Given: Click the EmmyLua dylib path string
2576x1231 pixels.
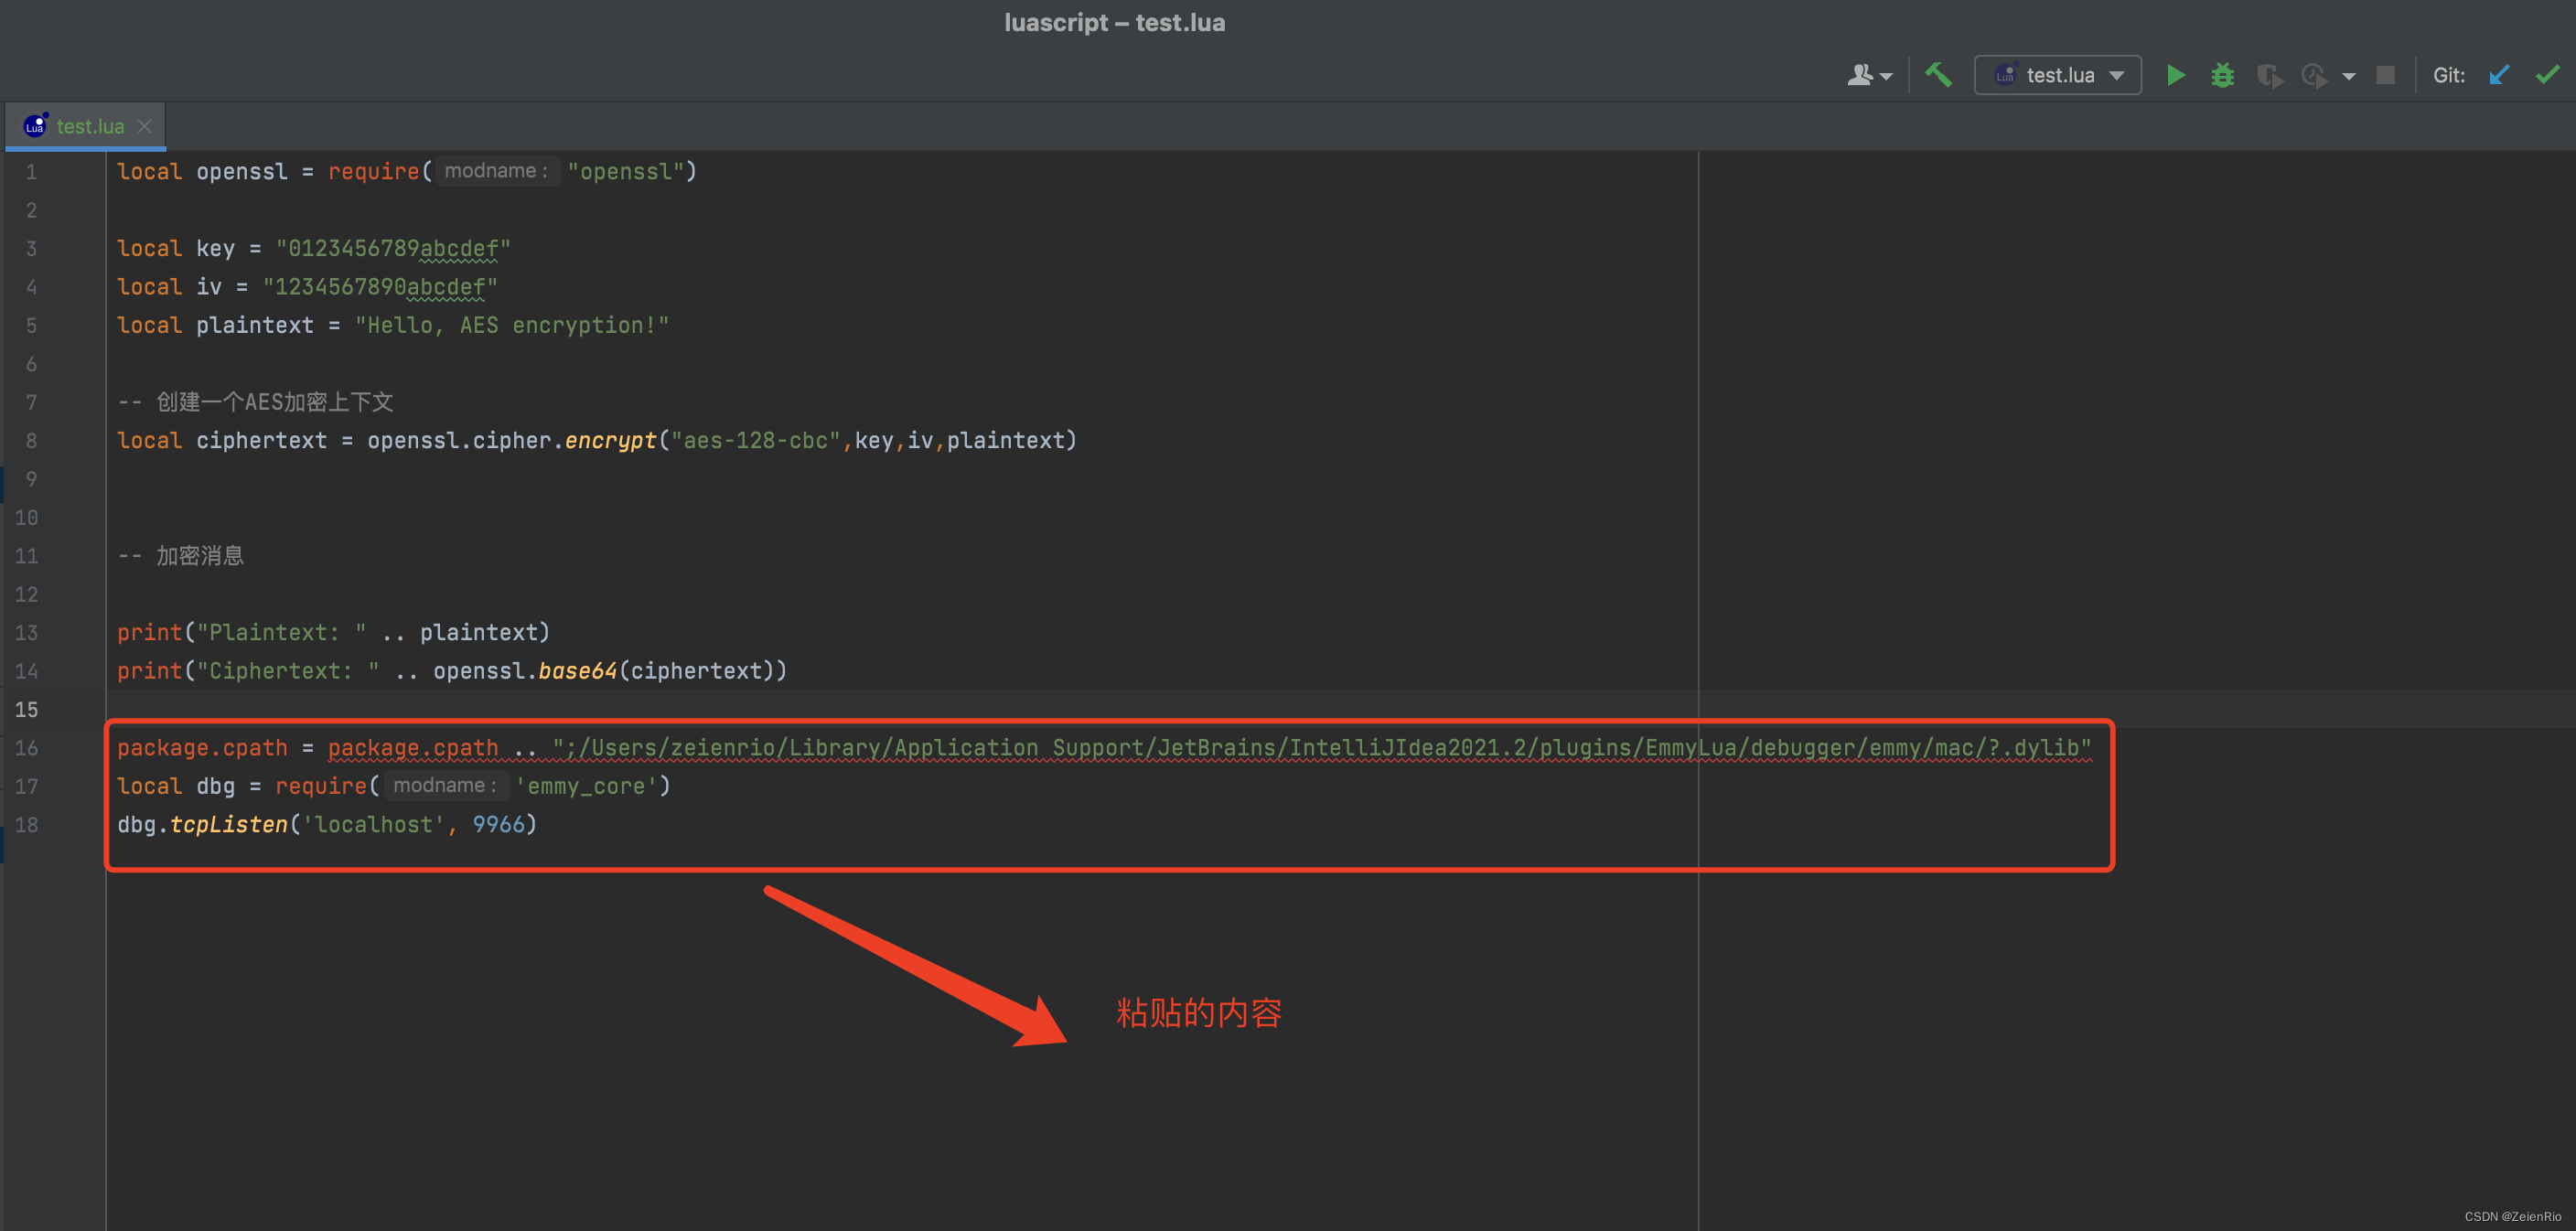Looking at the screenshot, I should pos(1322,748).
